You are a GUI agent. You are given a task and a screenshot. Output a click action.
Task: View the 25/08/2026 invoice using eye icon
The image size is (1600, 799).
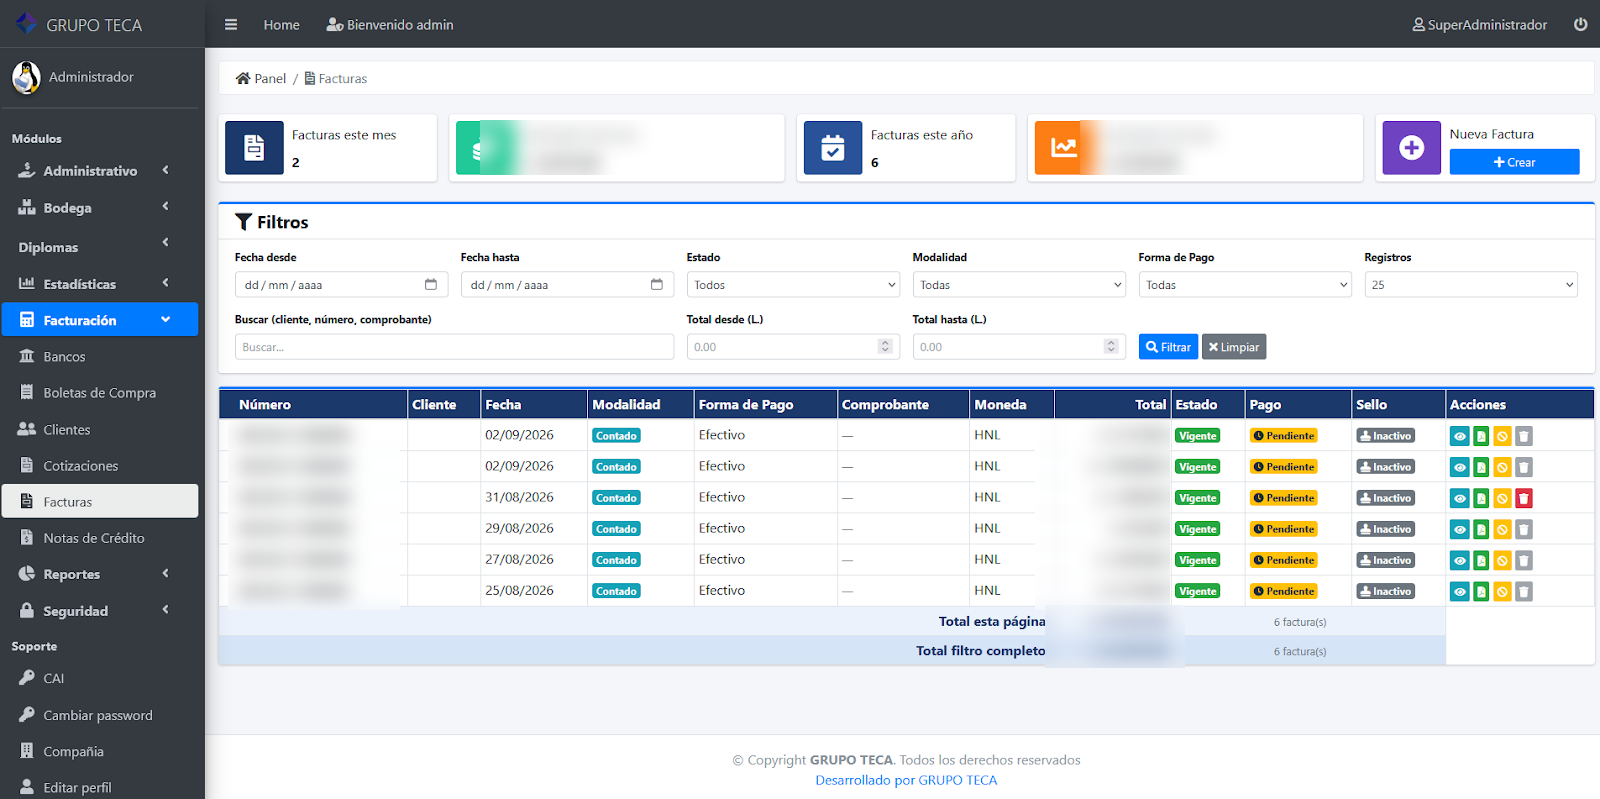click(1460, 591)
